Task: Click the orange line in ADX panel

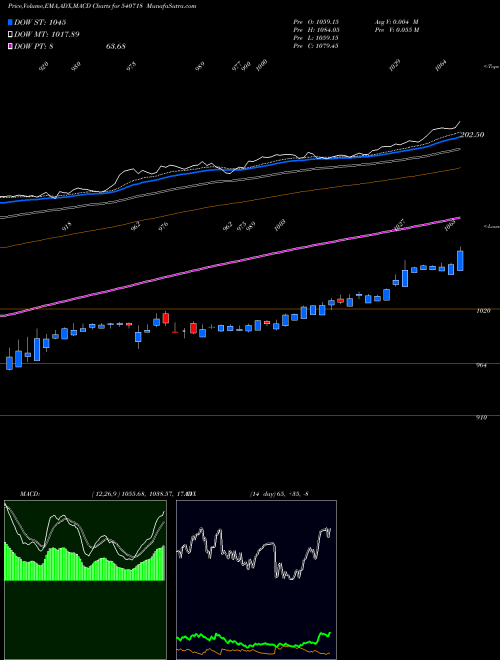Action: click(253, 651)
